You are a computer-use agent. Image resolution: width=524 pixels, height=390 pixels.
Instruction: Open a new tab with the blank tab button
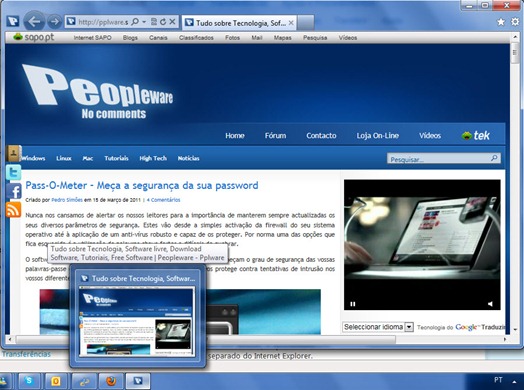click(x=305, y=23)
